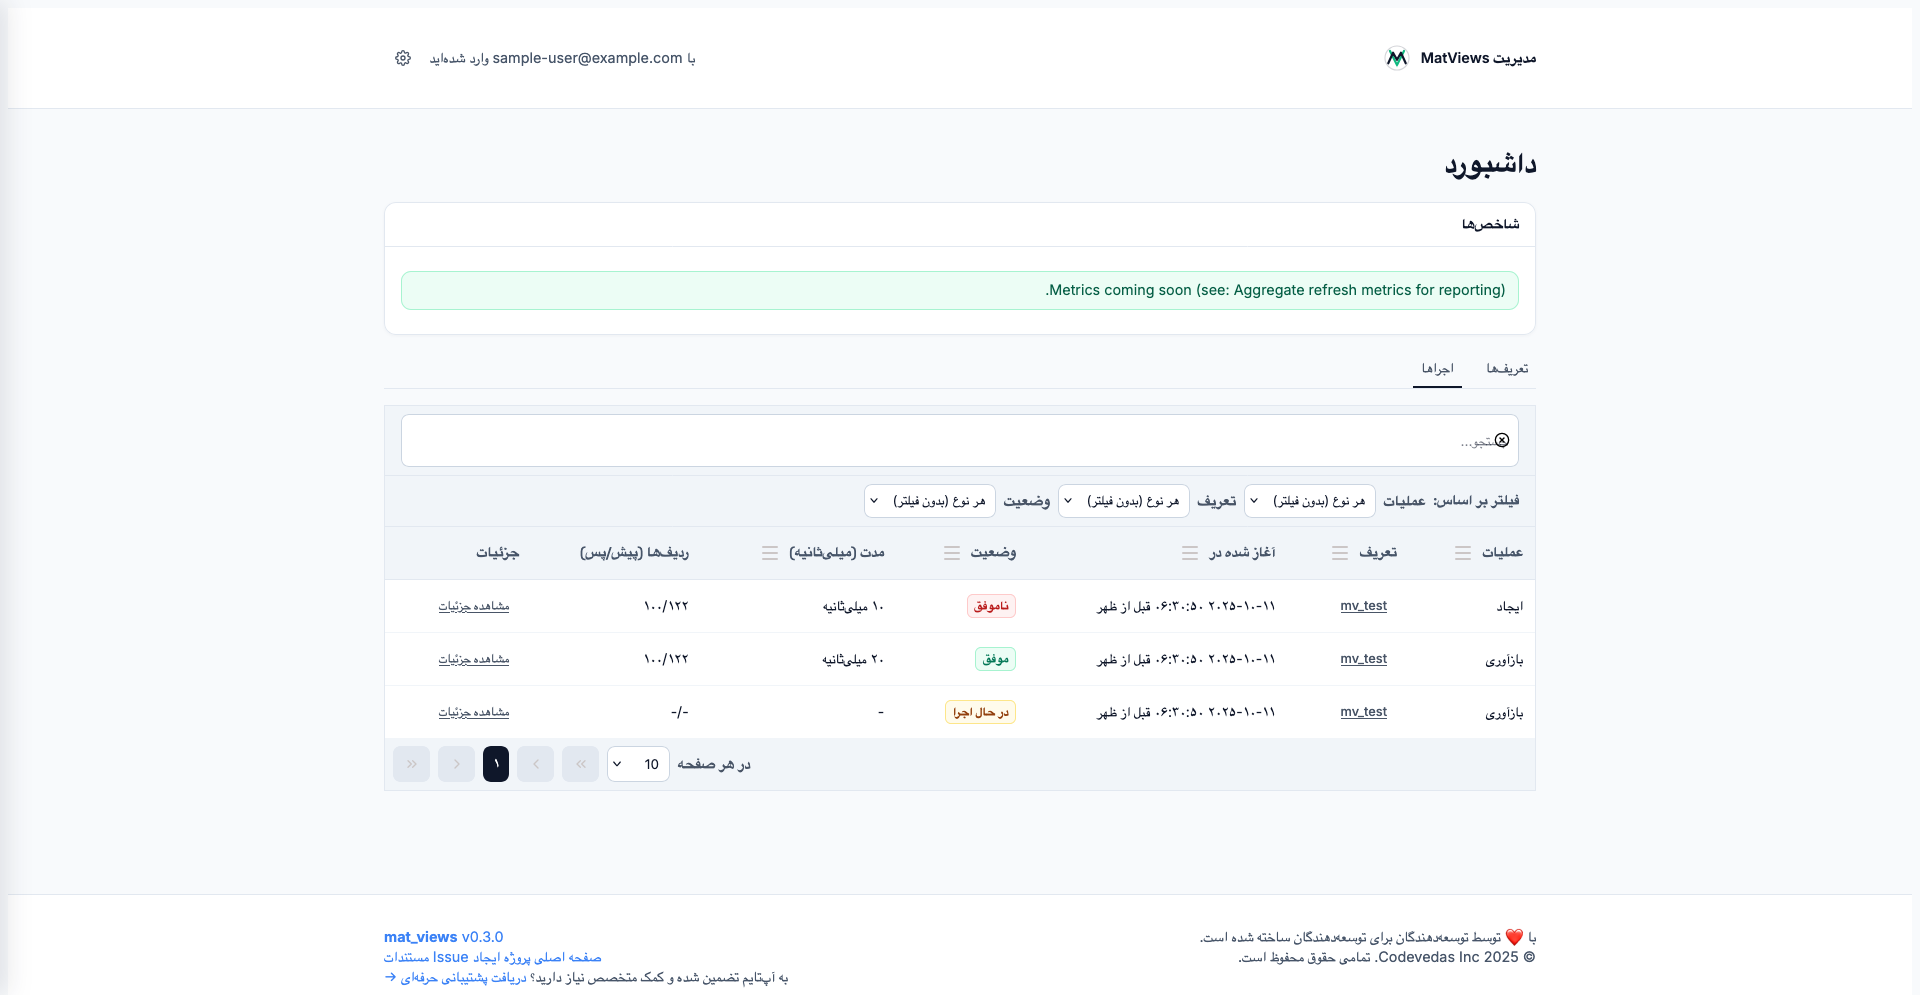The width and height of the screenshot is (1920, 995).
Task: Clear search with the circled X icon
Action: pyautogui.click(x=1501, y=441)
